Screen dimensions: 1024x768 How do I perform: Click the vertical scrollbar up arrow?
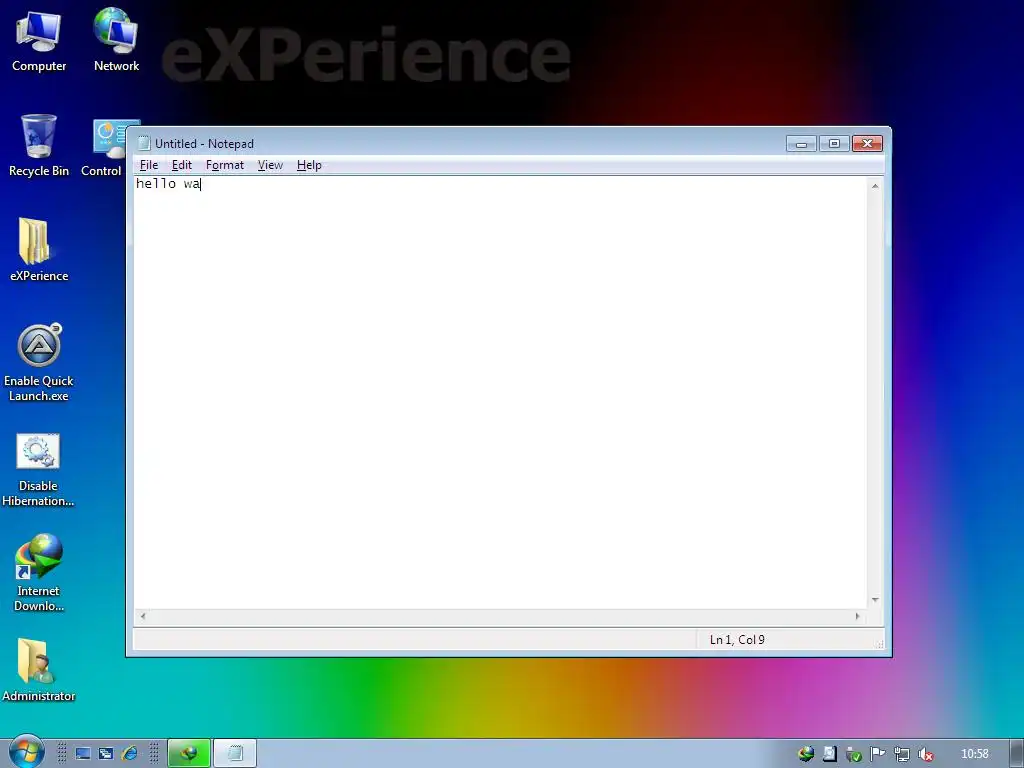pos(875,186)
